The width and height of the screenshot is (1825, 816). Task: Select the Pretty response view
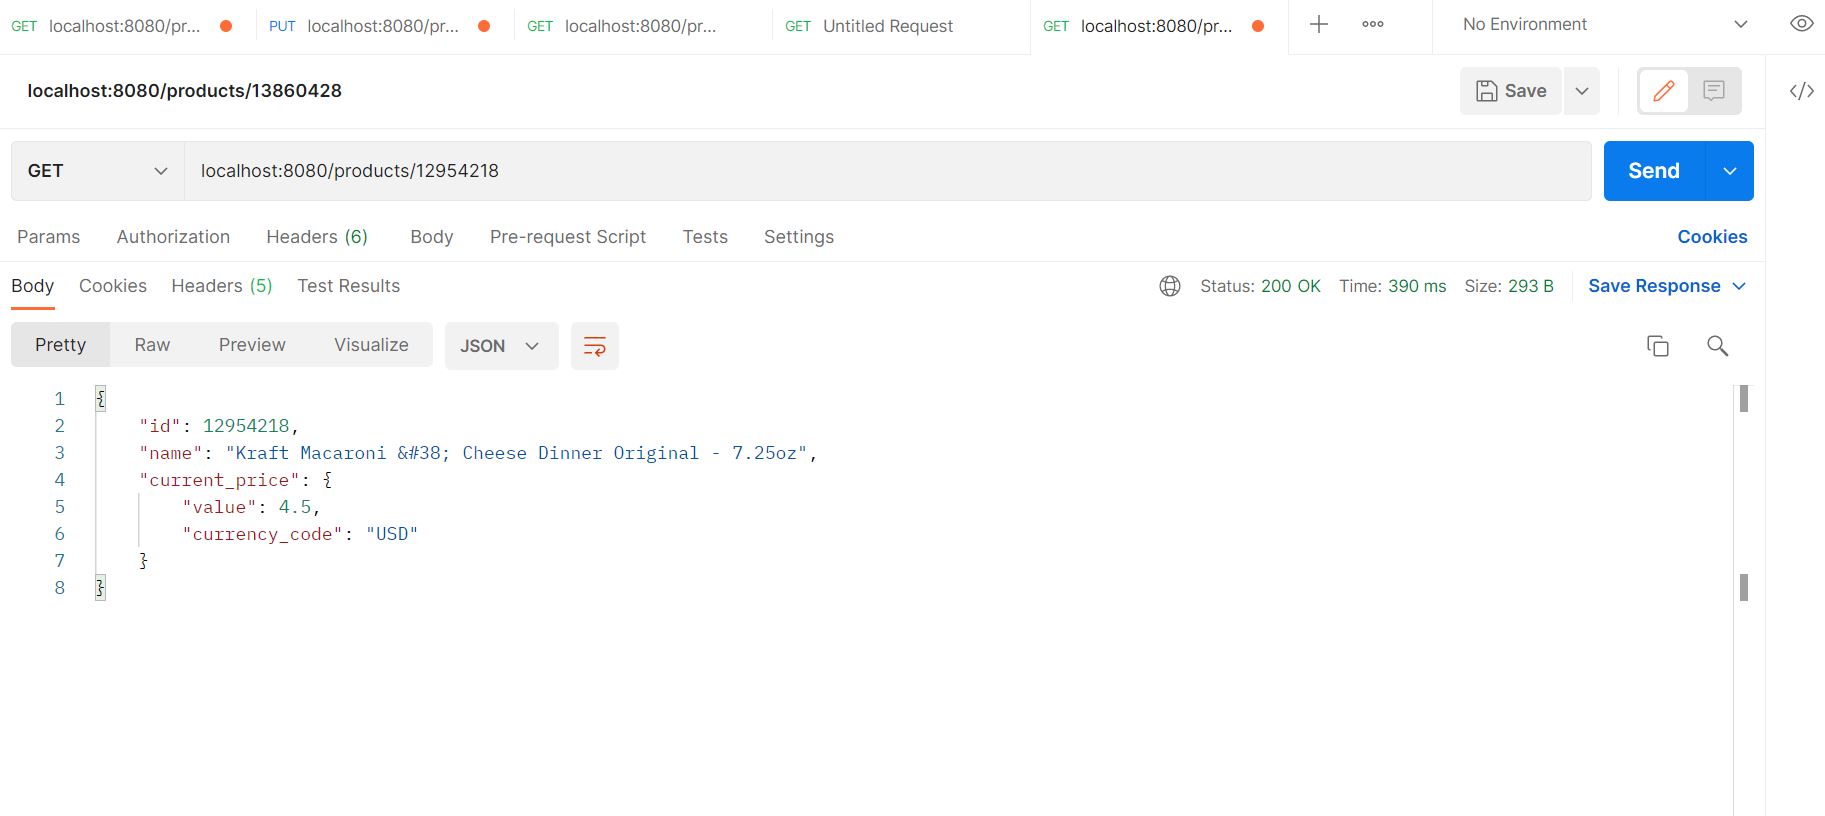pyautogui.click(x=61, y=345)
